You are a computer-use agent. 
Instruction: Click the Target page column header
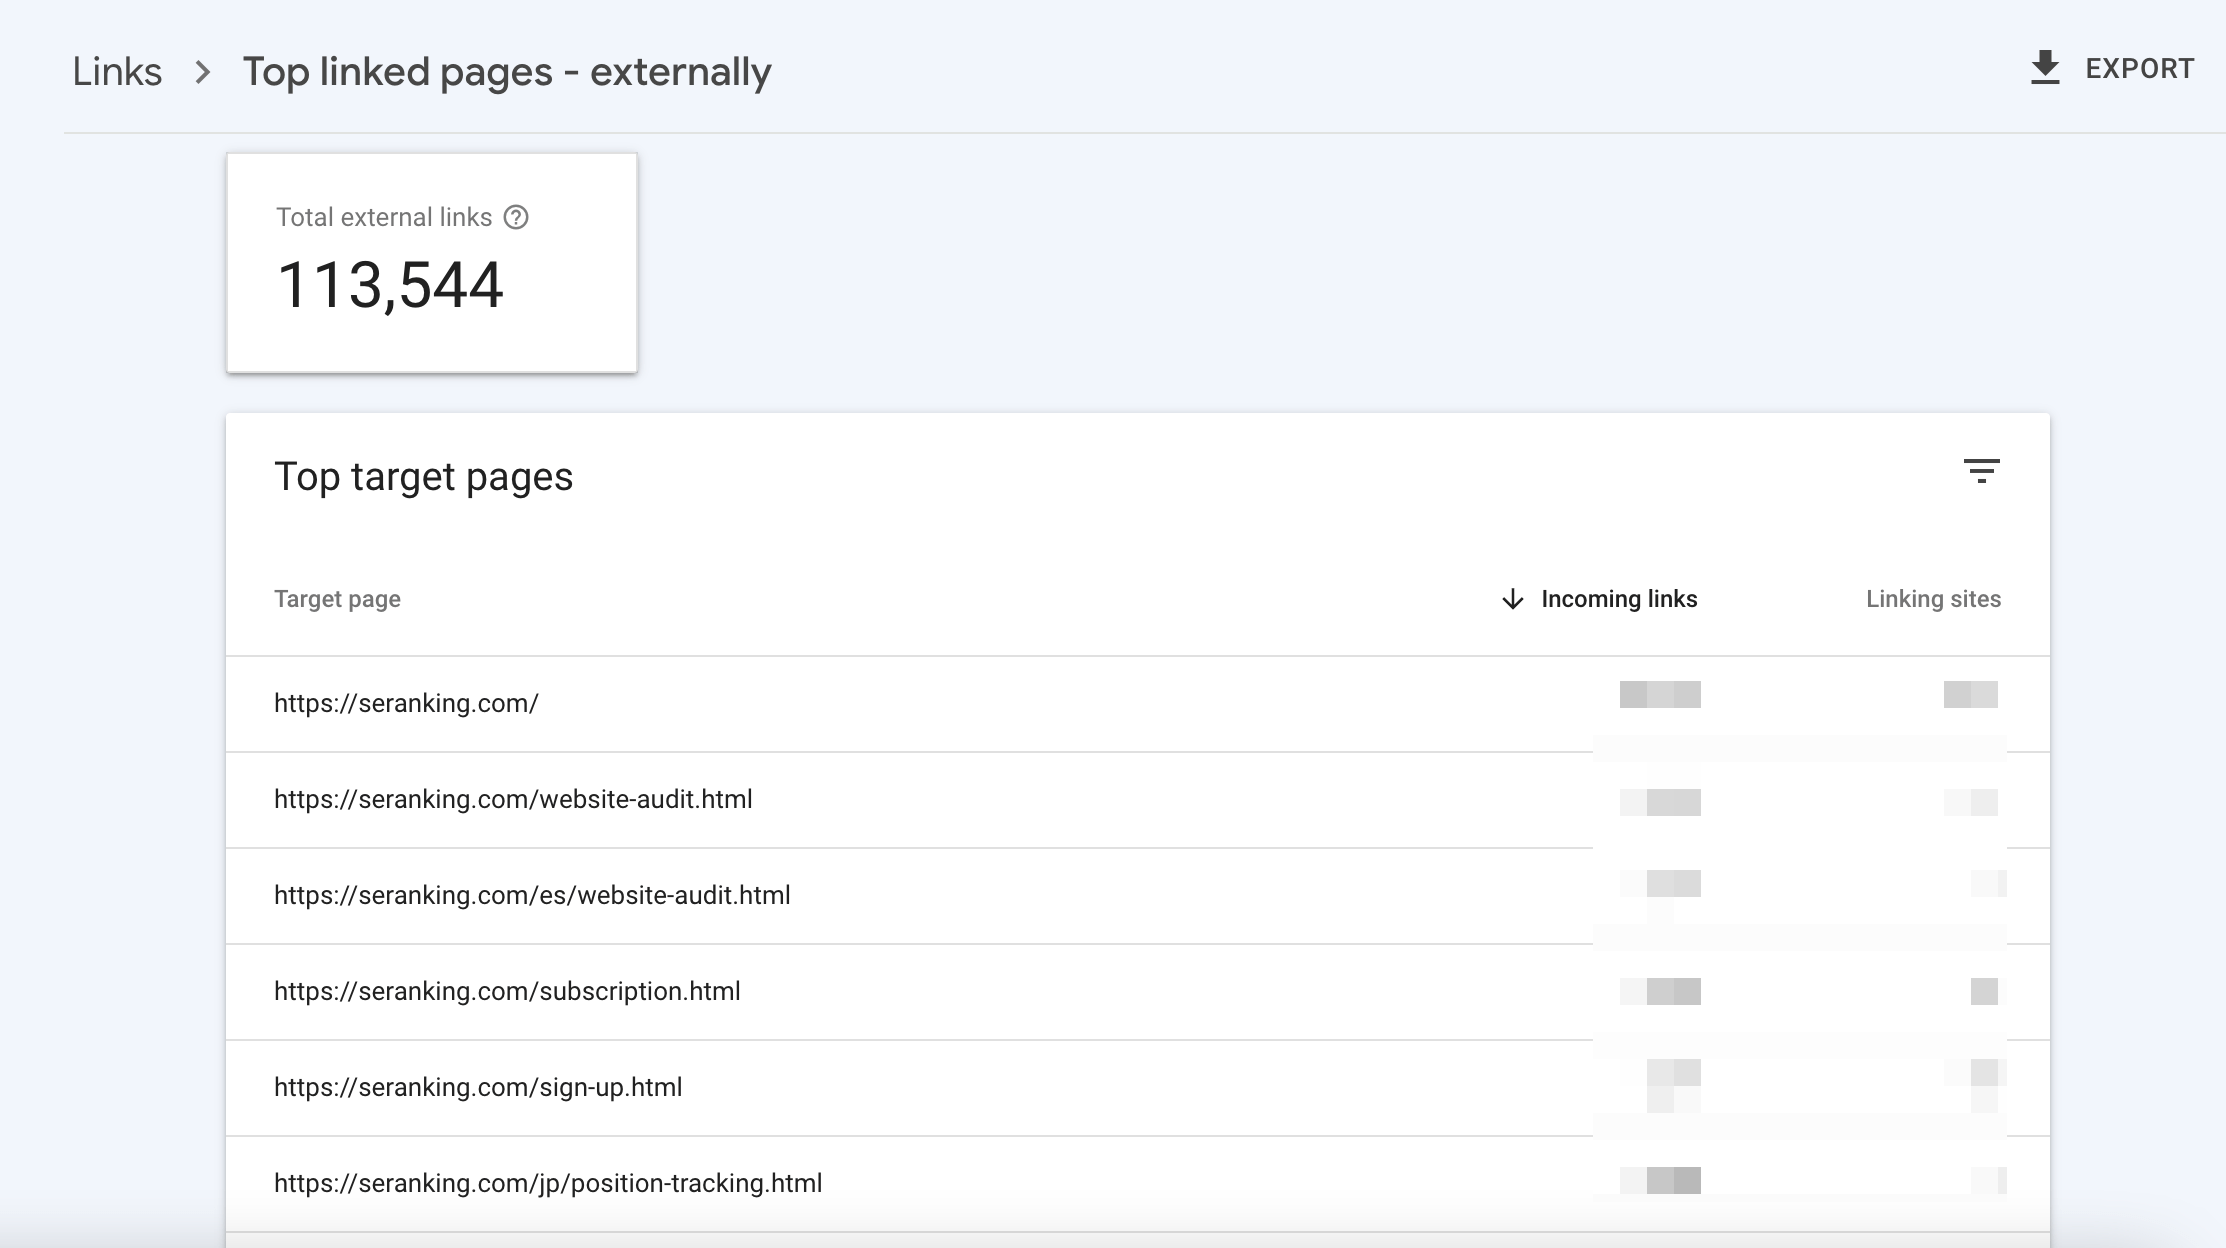click(337, 599)
